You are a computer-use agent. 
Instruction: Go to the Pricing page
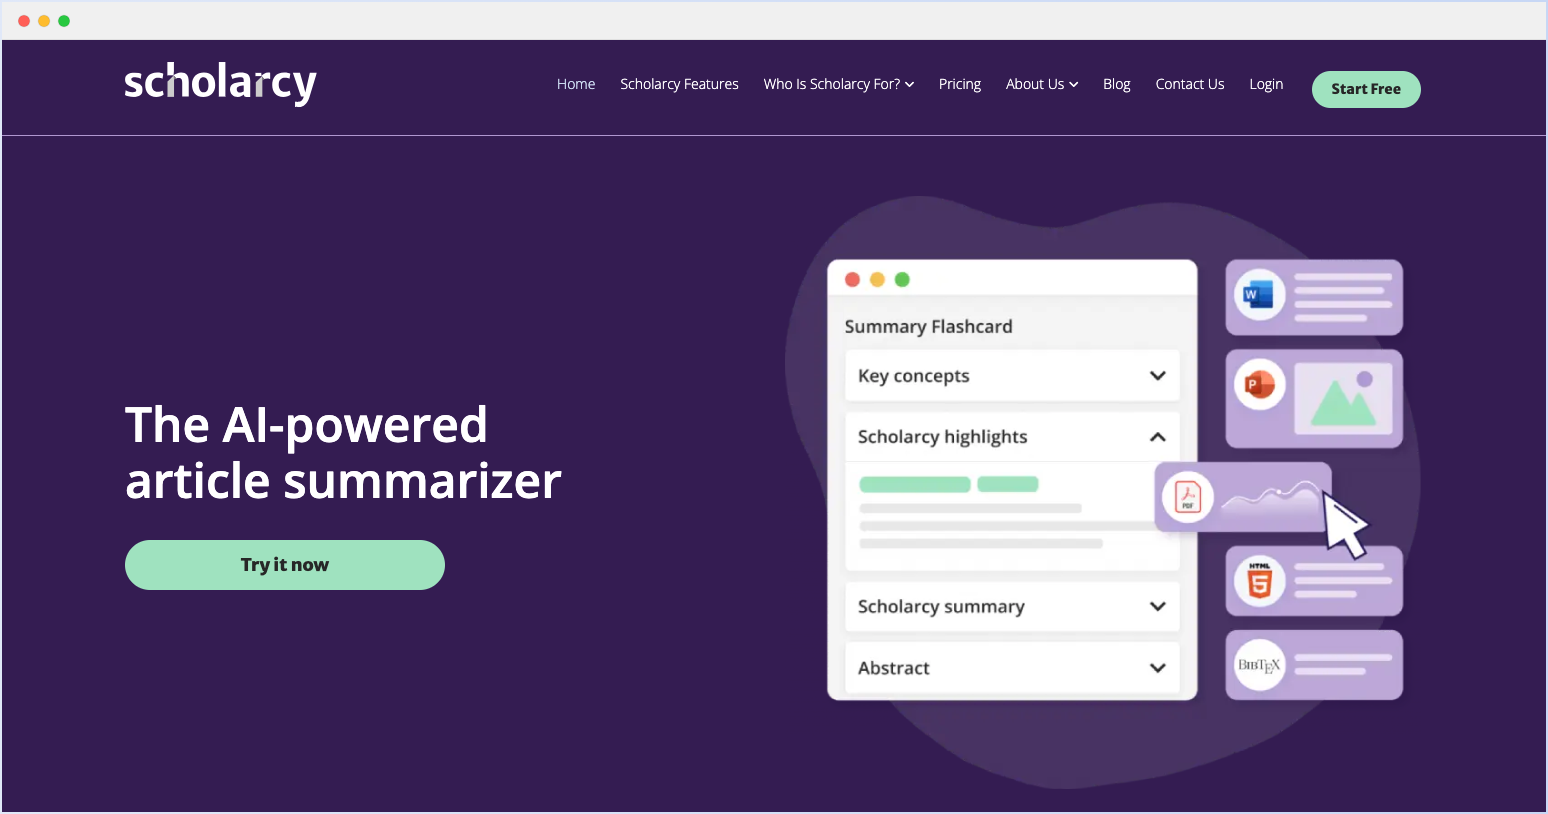959,84
